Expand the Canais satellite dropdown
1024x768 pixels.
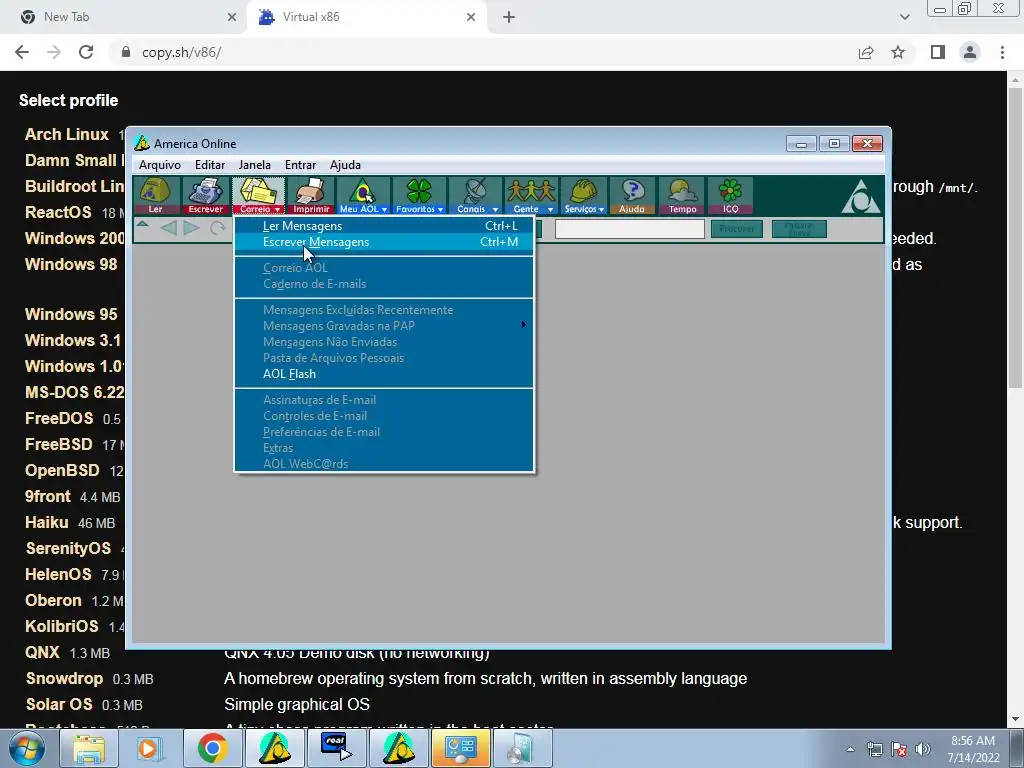click(475, 195)
